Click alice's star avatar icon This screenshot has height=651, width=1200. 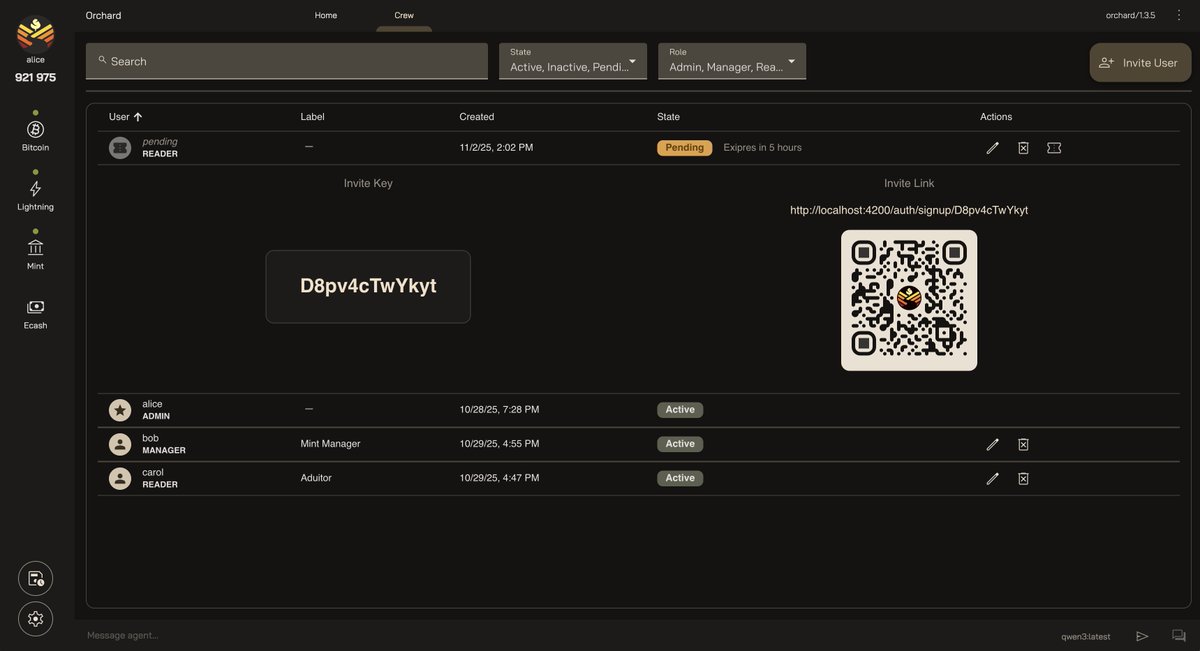pos(120,410)
